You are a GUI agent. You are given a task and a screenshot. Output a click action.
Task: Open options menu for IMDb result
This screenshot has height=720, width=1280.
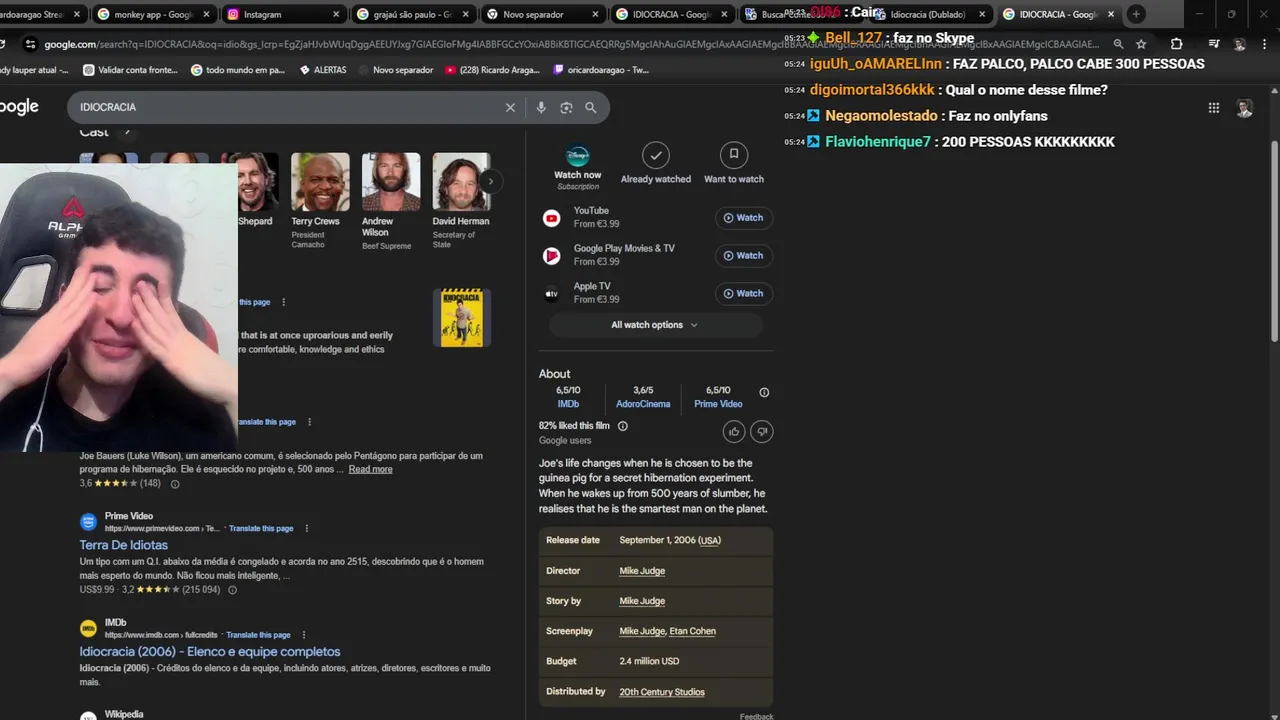pos(304,635)
